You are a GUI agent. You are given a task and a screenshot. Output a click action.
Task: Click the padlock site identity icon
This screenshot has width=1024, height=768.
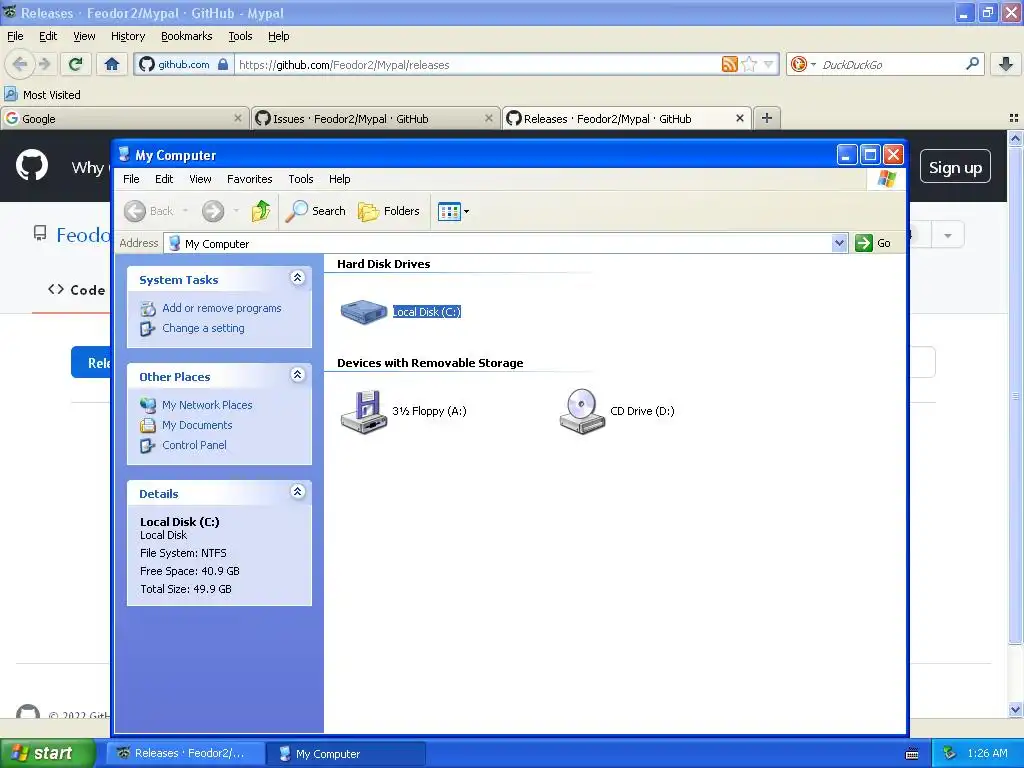(223, 64)
